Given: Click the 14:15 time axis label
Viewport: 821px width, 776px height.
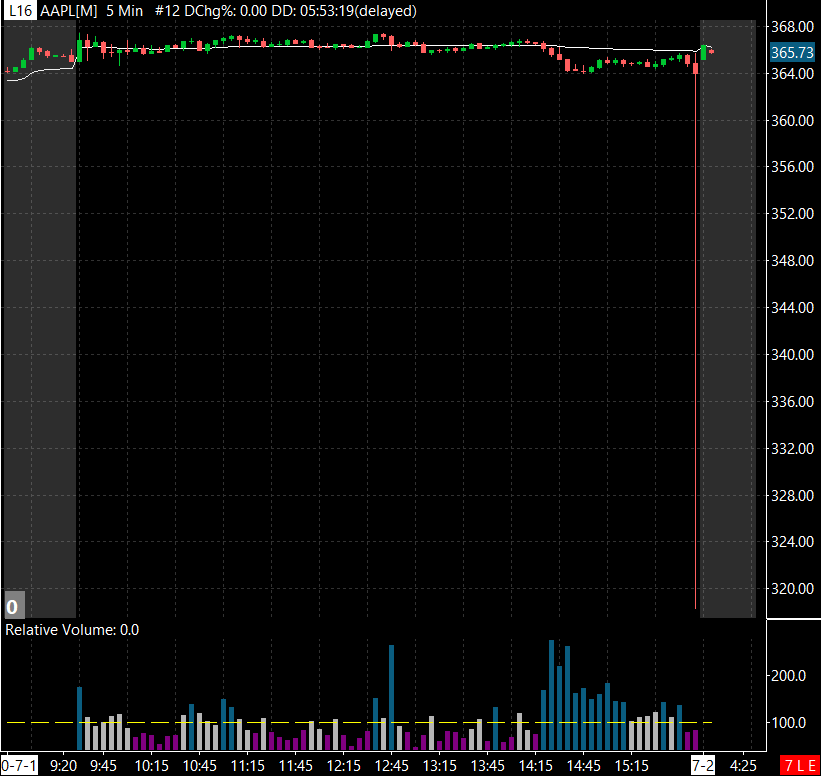Looking at the screenshot, I should click(536, 766).
